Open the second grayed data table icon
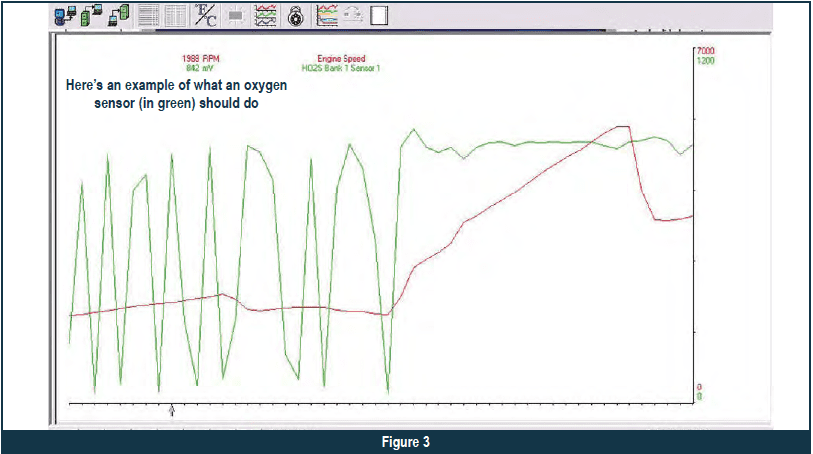 176,14
